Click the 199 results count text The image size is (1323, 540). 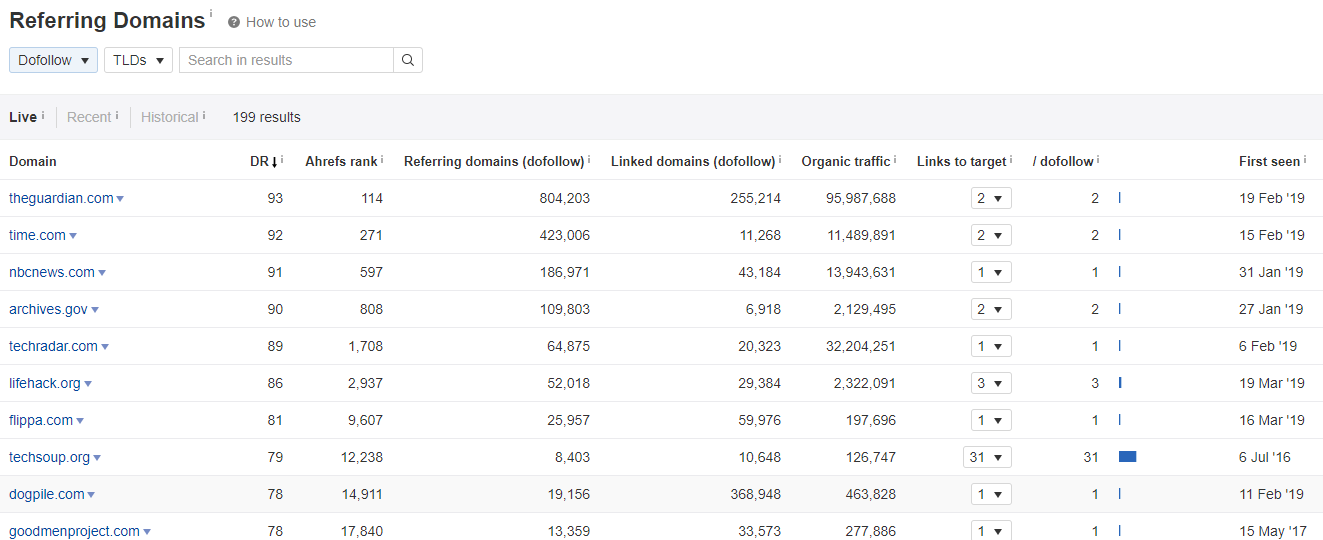267,117
